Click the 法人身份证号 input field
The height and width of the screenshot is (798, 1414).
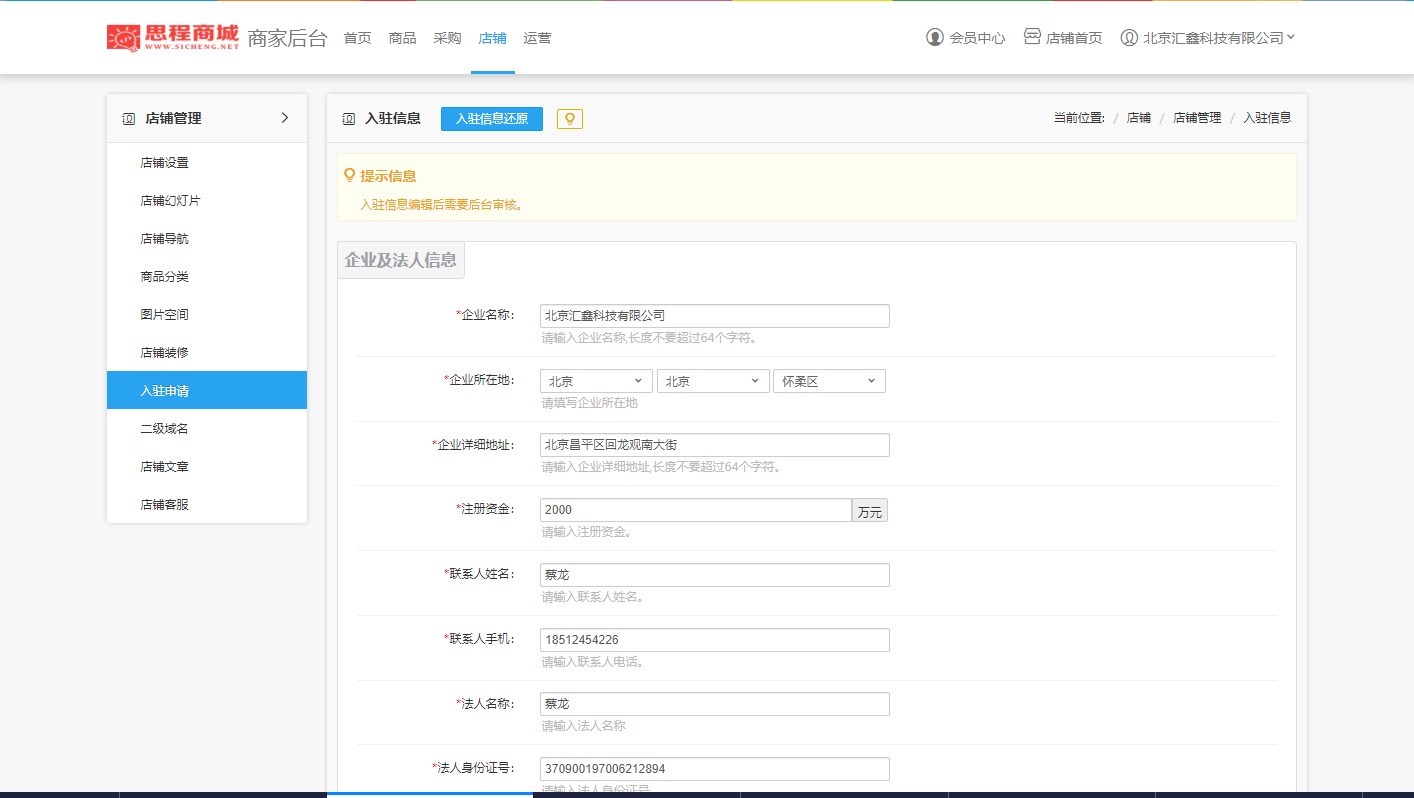pyautogui.click(x=714, y=769)
